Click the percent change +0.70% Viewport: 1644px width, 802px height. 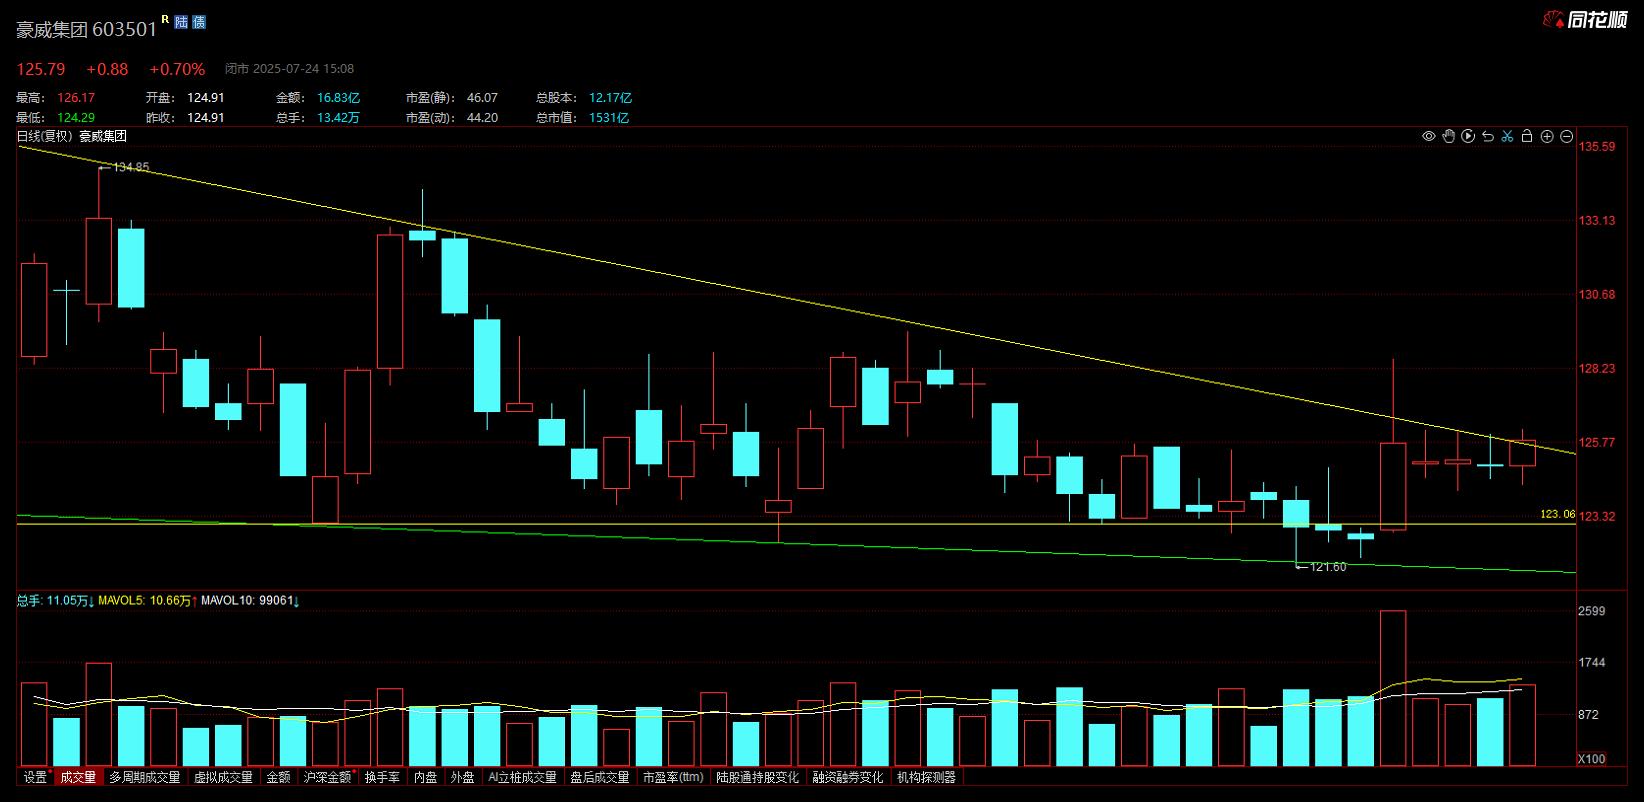pos(177,69)
